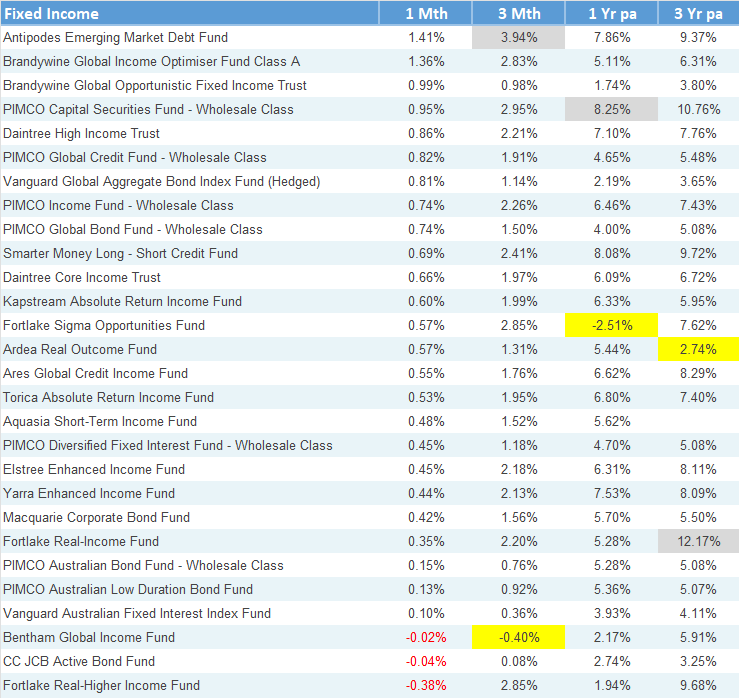Select Daintree Core Income Trust name
739x698 pixels.
pos(82,278)
